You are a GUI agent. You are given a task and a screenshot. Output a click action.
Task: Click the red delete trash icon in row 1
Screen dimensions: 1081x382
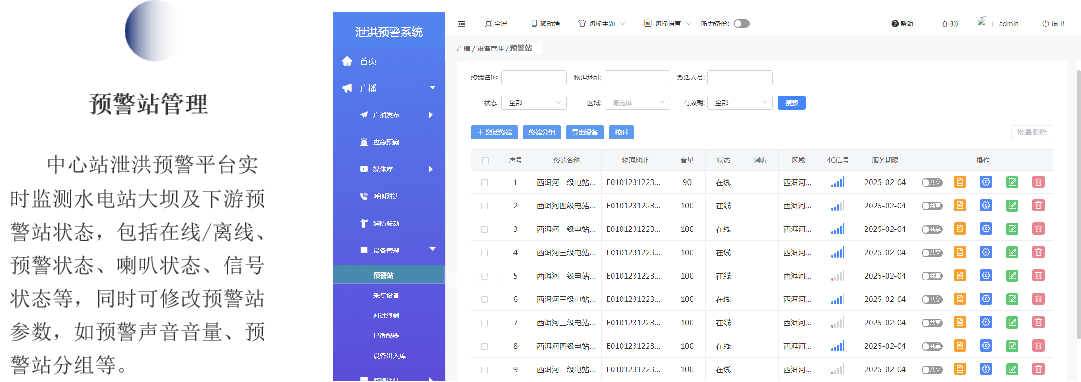(x=1038, y=182)
